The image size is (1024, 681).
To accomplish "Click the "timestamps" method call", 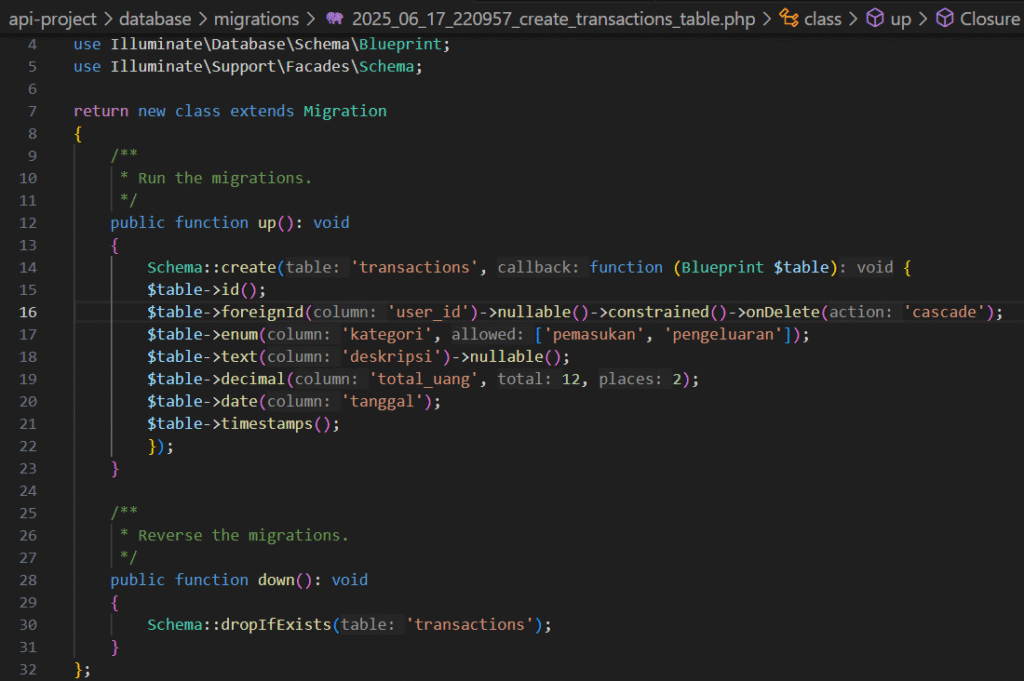I will click(x=272, y=423).
